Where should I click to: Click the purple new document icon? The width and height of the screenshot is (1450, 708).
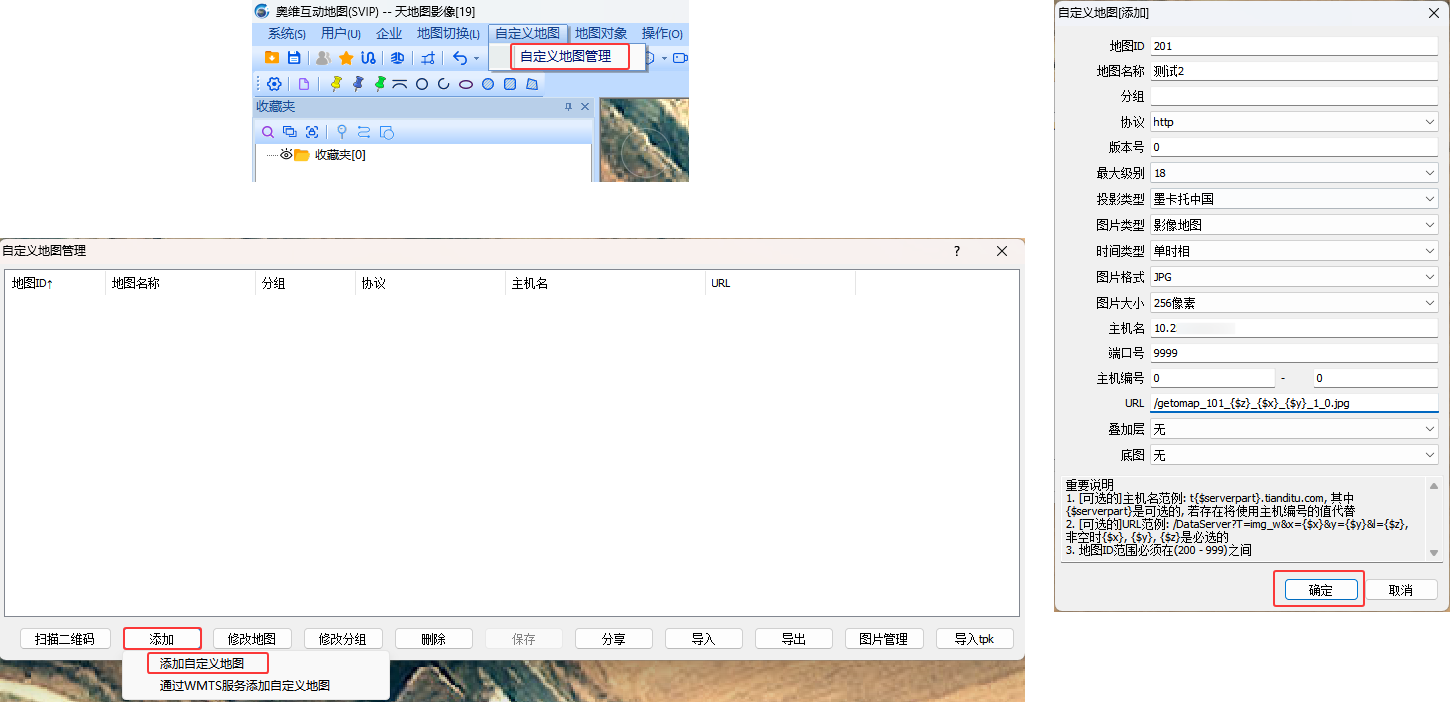click(304, 84)
